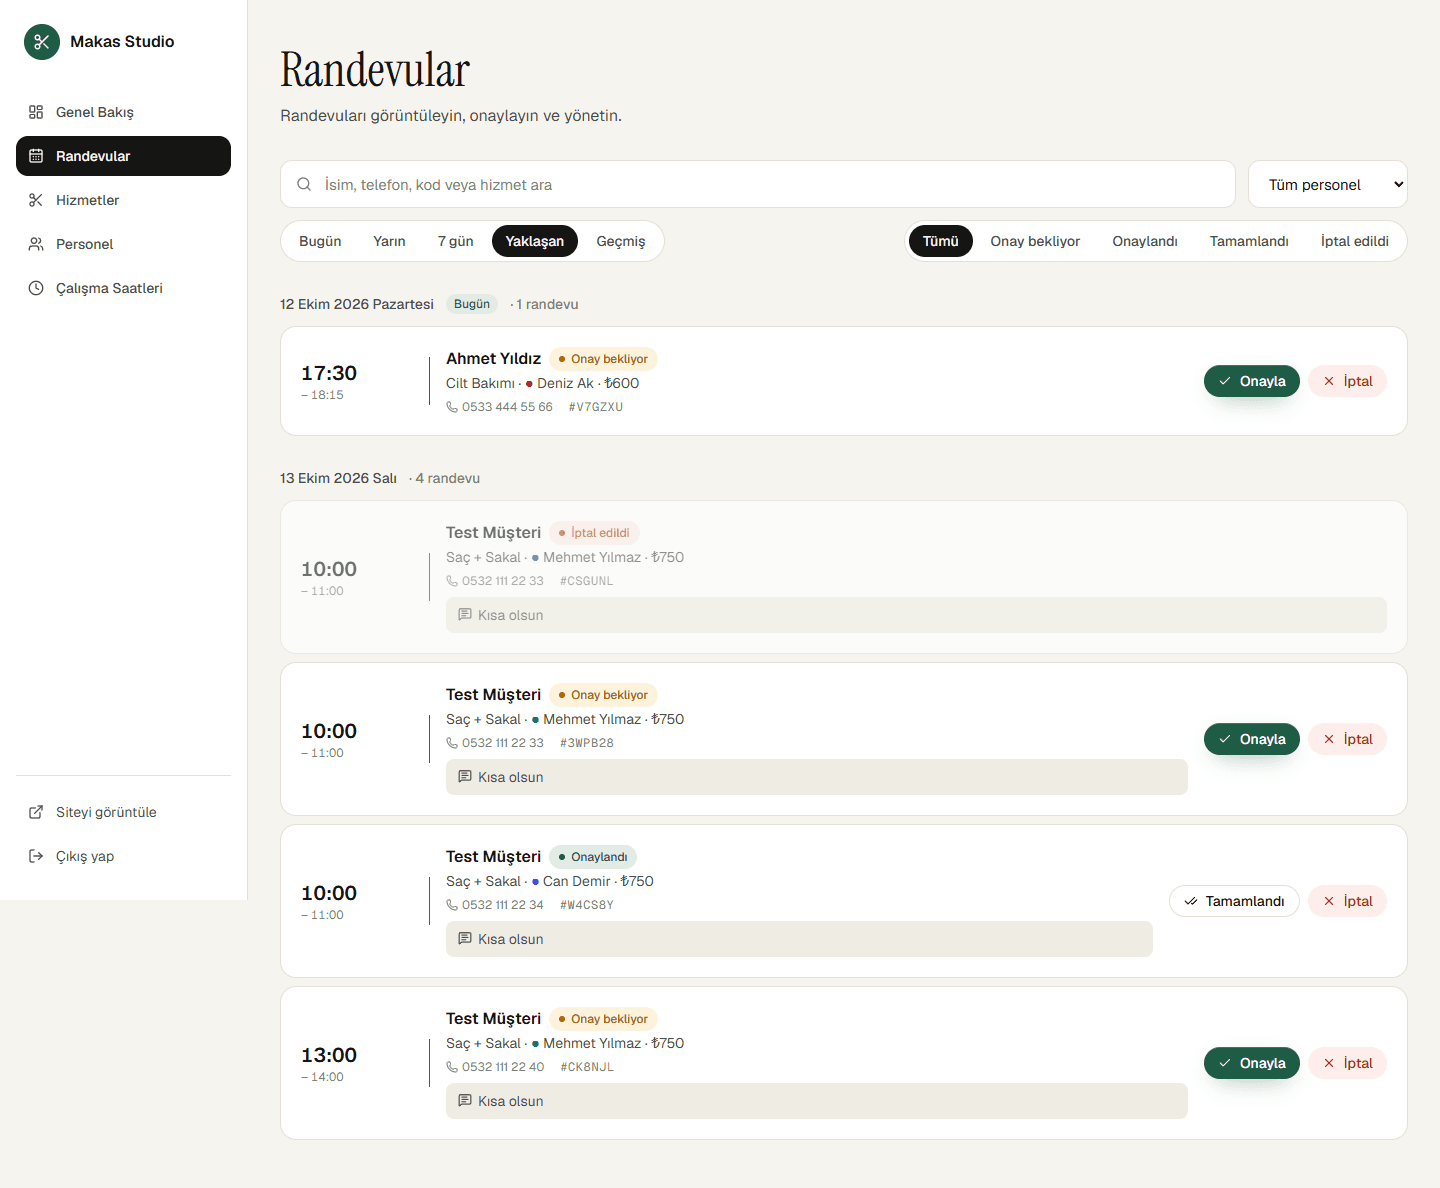Click the Randevular calendar icon in sidebar
The width and height of the screenshot is (1440, 1188).
coord(36,156)
